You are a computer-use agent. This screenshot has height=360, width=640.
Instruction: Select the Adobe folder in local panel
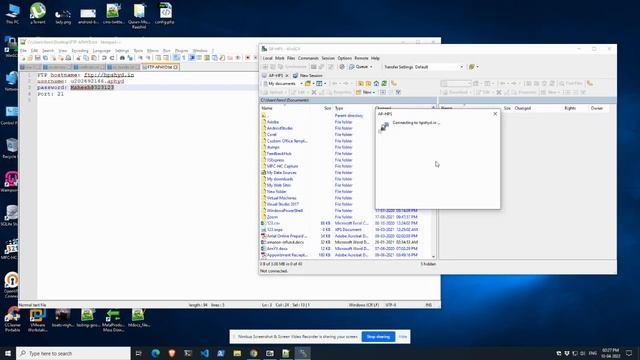(273, 122)
